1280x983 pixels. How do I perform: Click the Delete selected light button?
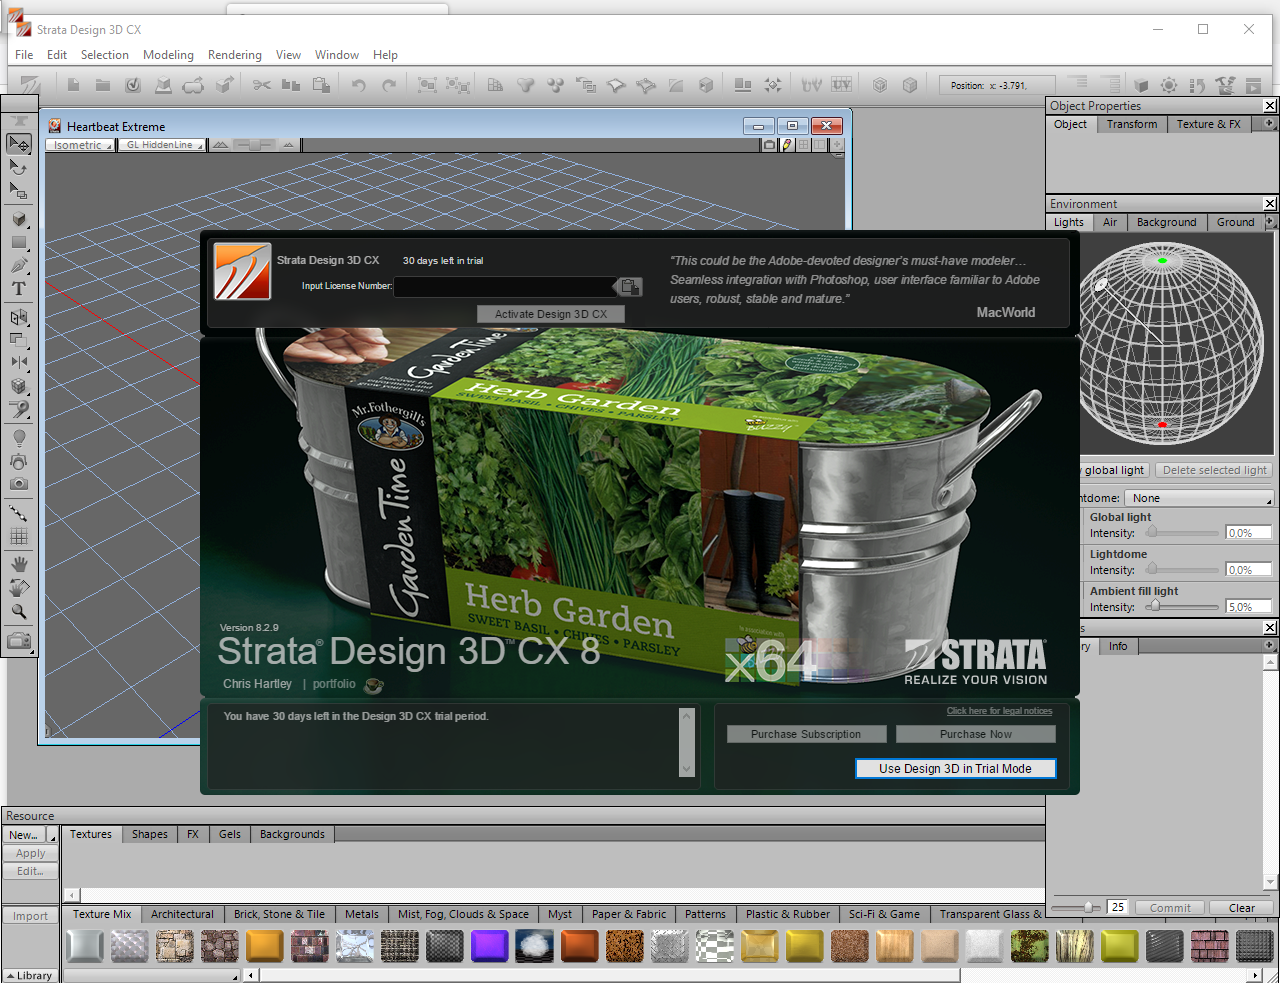coord(1214,470)
